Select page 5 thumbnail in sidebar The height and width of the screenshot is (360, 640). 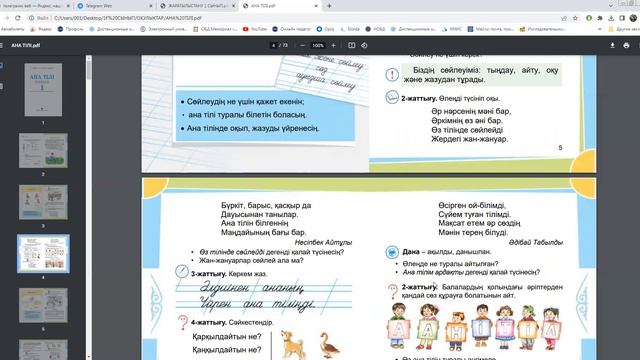pyautogui.click(x=43, y=305)
